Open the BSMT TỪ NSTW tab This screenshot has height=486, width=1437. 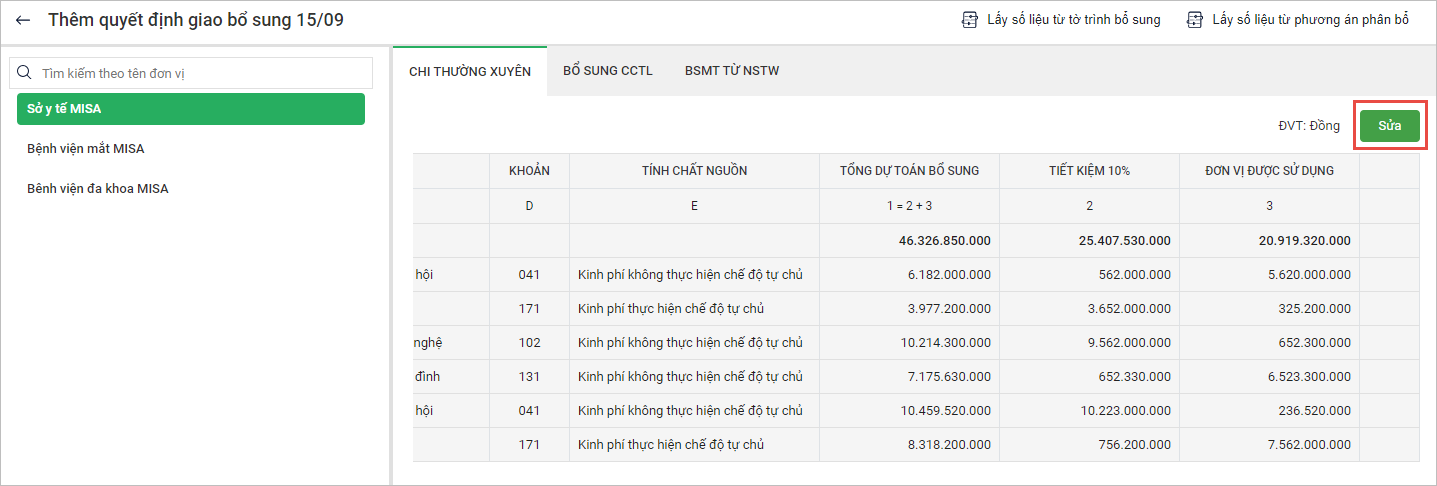pyautogui.click(x=732, y=71)
